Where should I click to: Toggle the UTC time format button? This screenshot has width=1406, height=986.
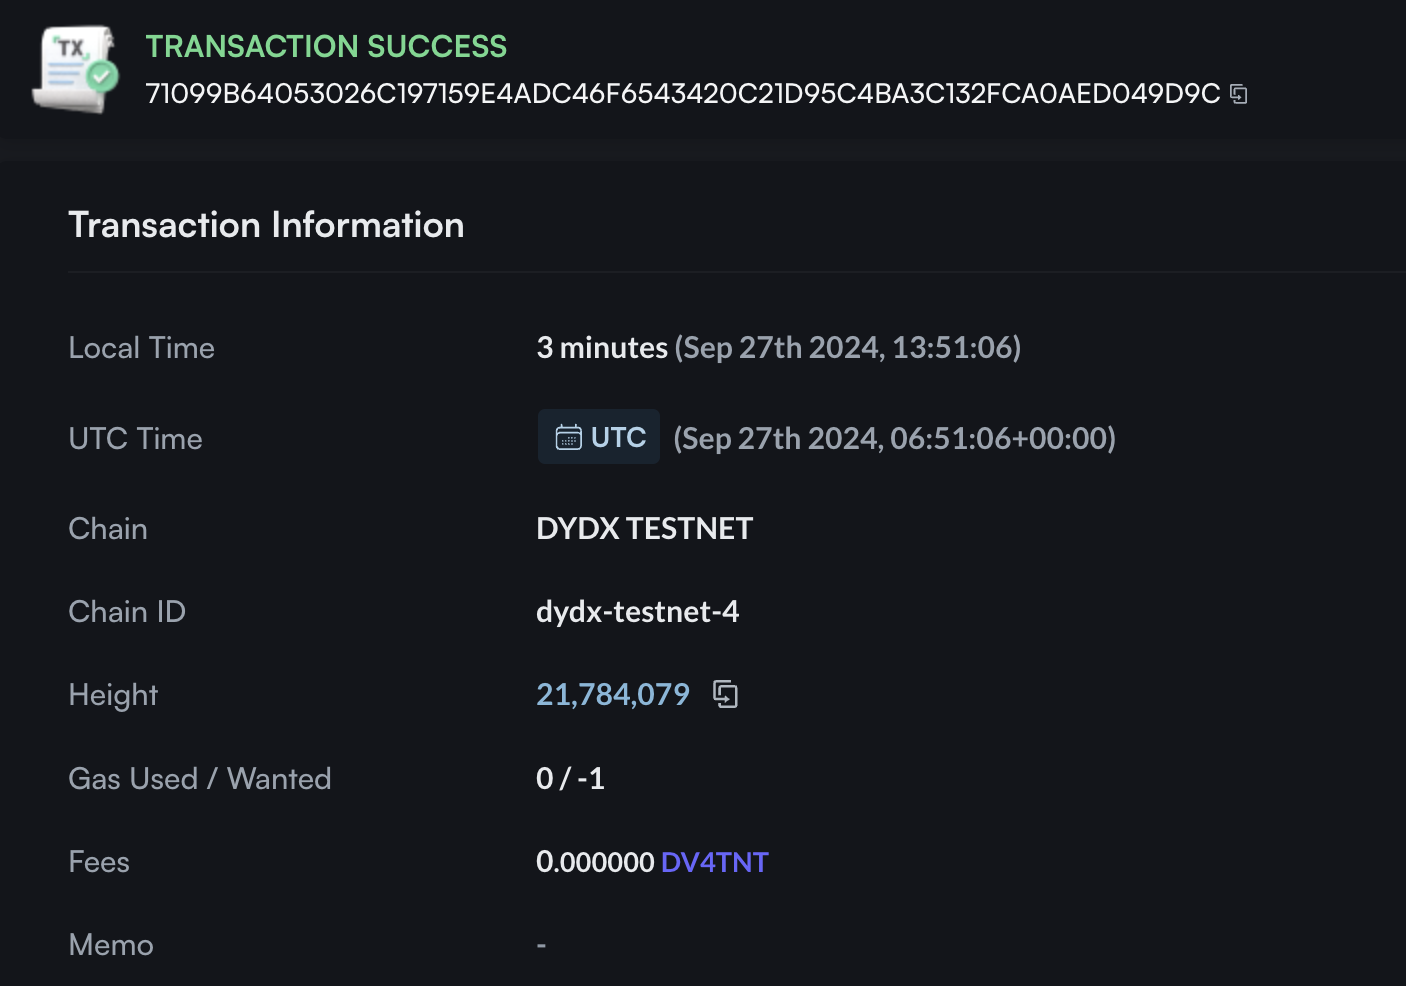599,437
